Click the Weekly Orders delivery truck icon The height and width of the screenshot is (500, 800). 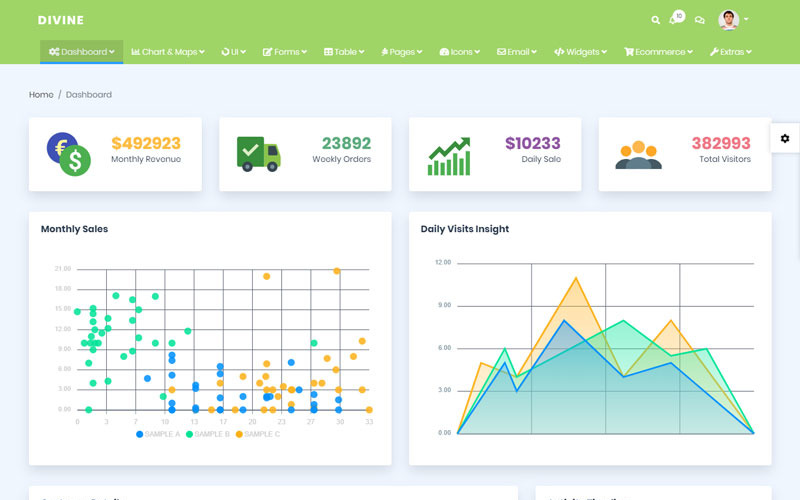[258, 153]
